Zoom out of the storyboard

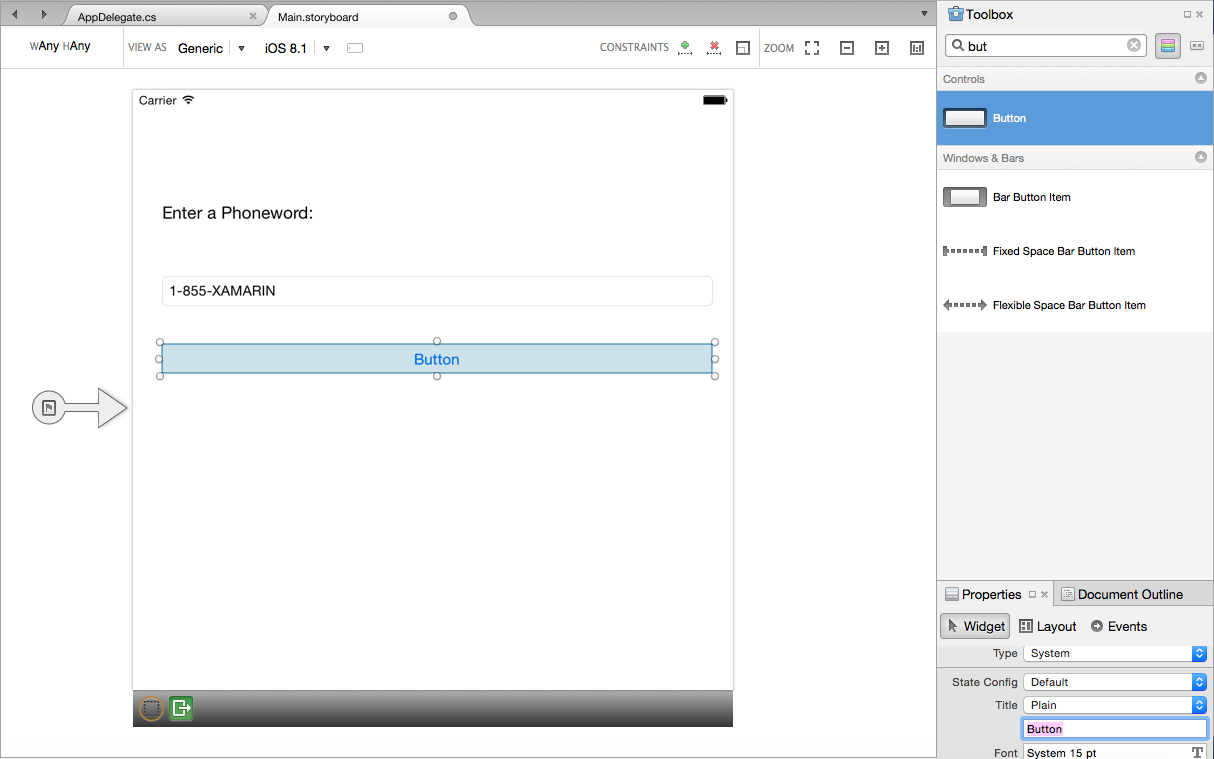[847, 48]
